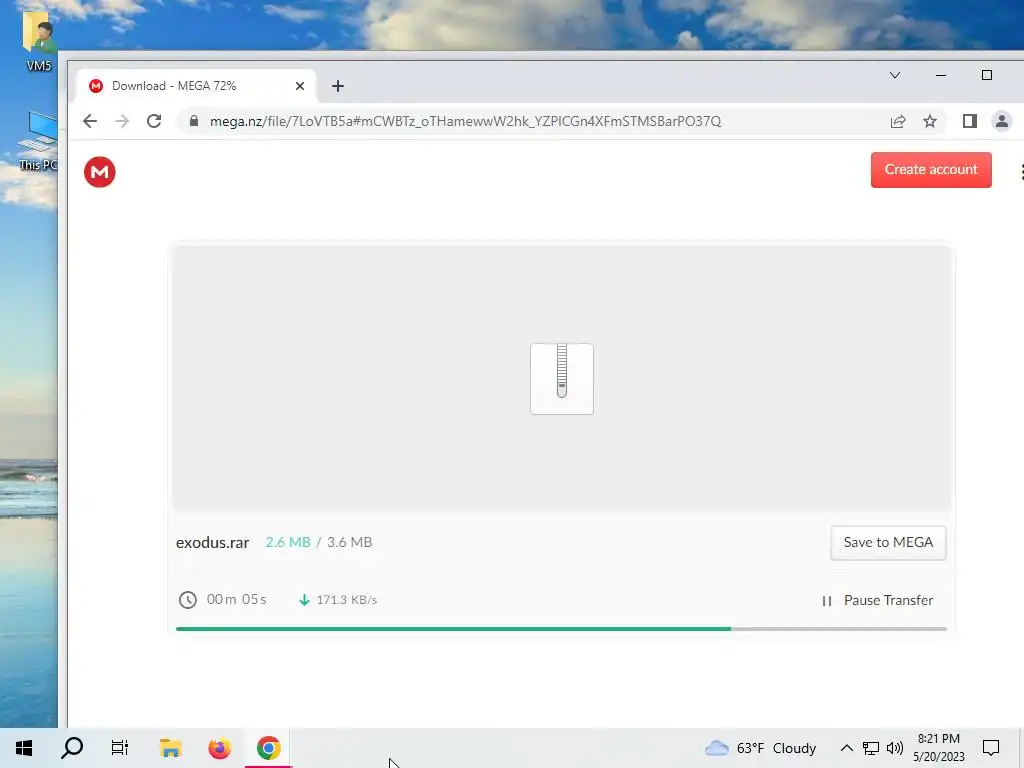
Task: Show hidden system tray icons
Action: (x=846, y=748)
